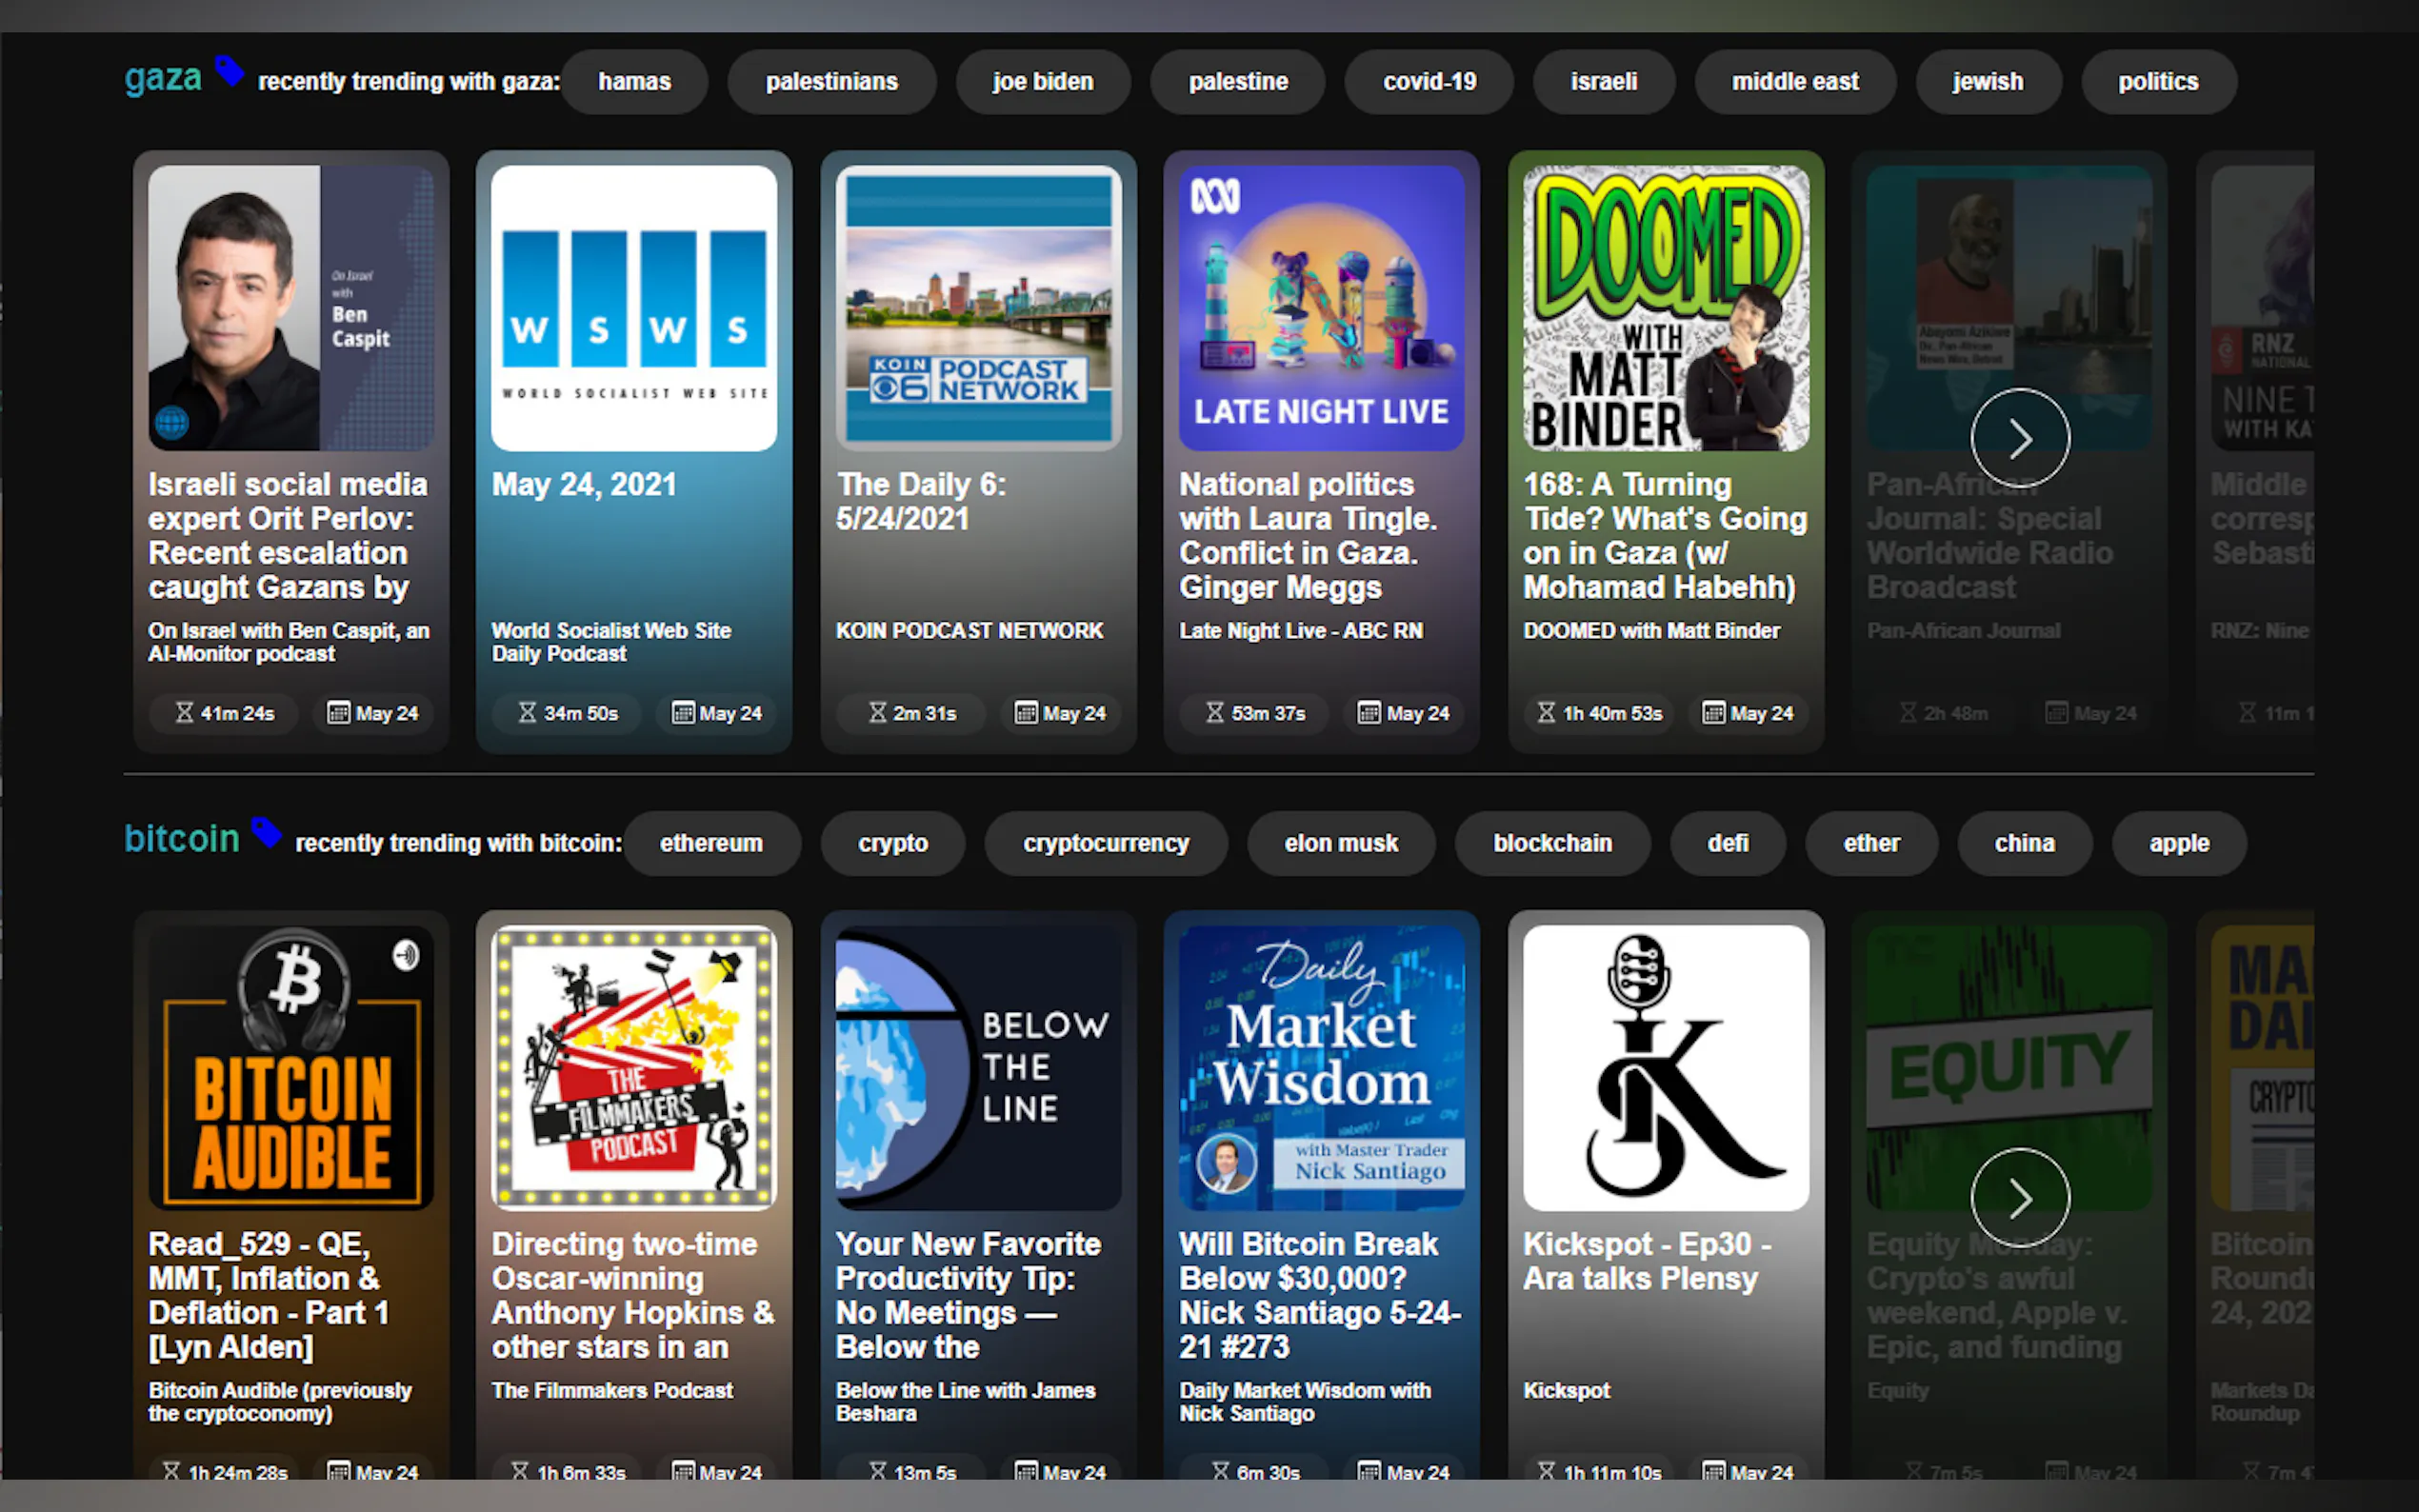
Task: Choose the elon musk tag pill
Action: (1340, 843)
